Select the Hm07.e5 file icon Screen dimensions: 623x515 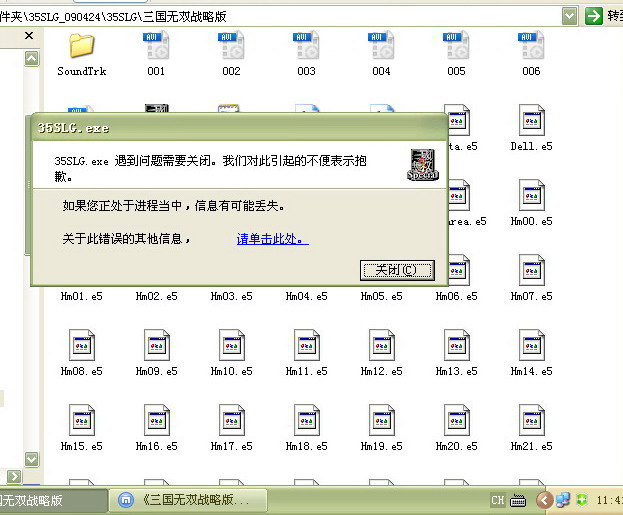coord(532,270)
